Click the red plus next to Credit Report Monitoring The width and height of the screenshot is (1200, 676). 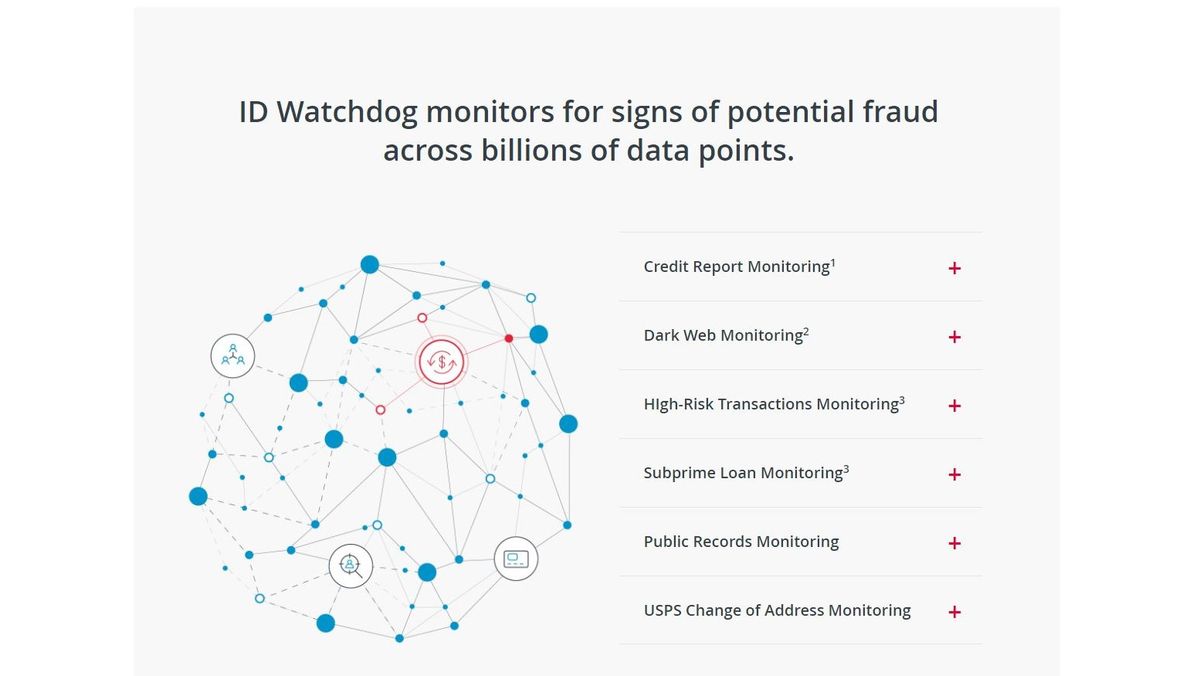tap(954, 268)
